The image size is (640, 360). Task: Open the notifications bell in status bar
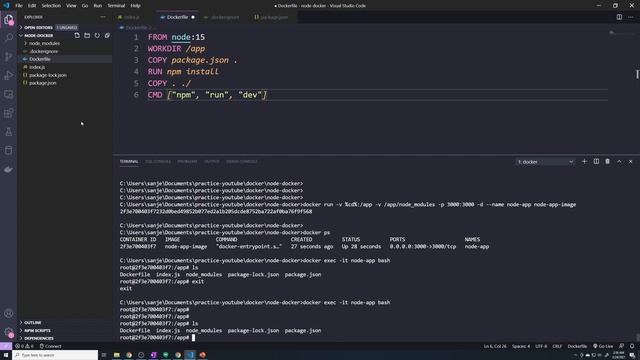coord(632,346)
